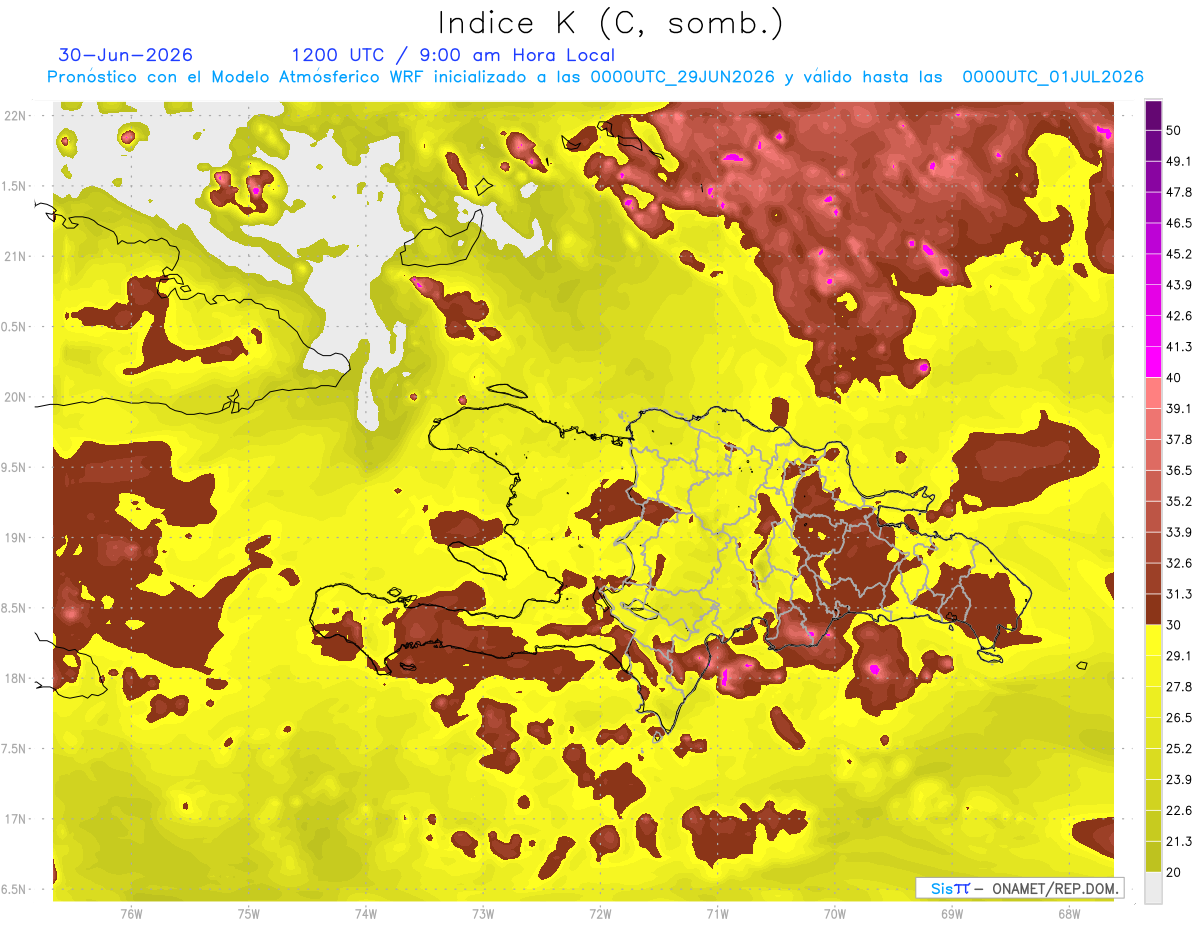The height and width of the screenshot is (927, 1200).
Task: Click the "69W" longitude axis label
Action: tap(952, 913)
